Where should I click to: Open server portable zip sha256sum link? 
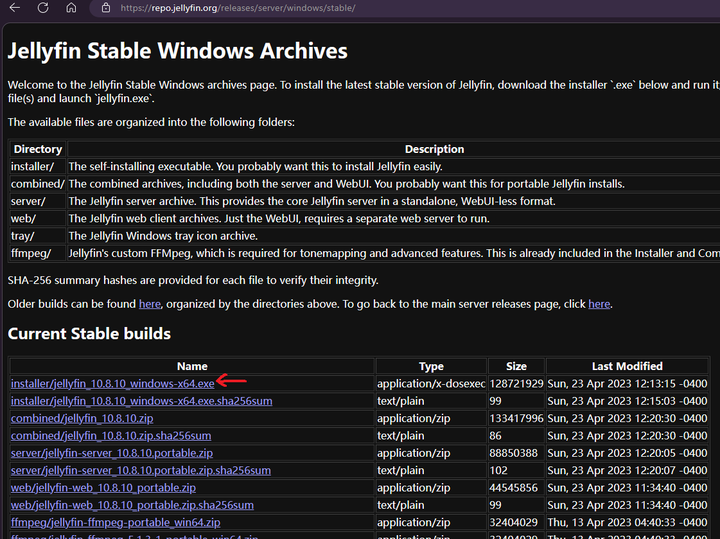141,471
